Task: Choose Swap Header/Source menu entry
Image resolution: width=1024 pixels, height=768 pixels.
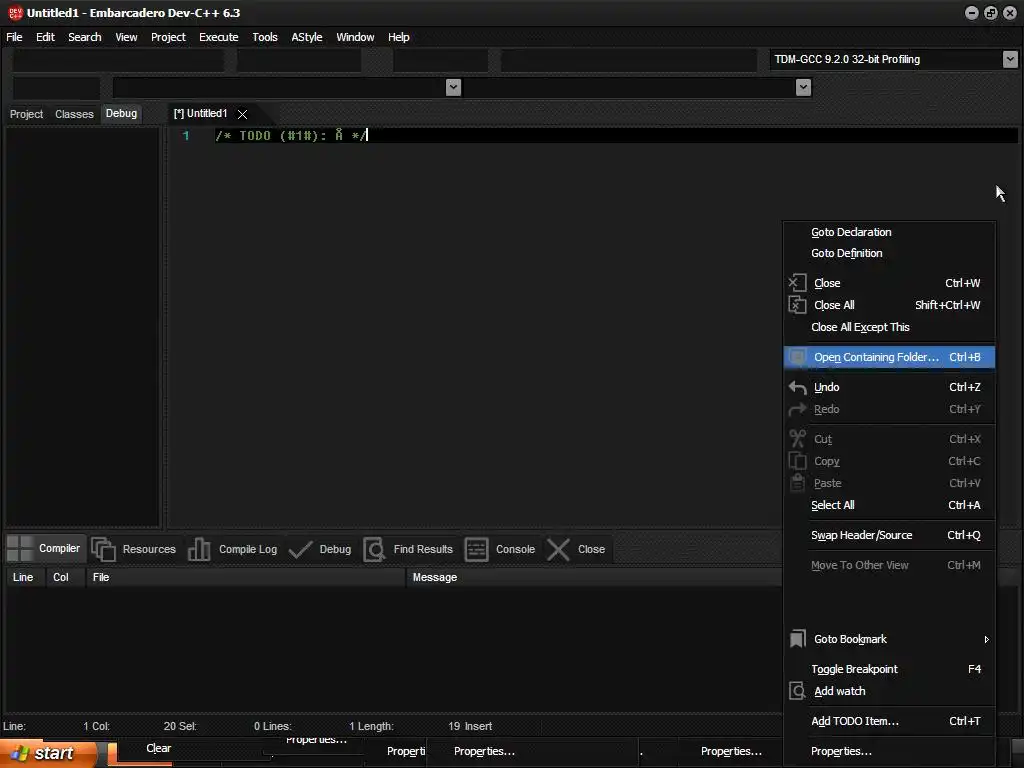Action: [x=889, y=536]
